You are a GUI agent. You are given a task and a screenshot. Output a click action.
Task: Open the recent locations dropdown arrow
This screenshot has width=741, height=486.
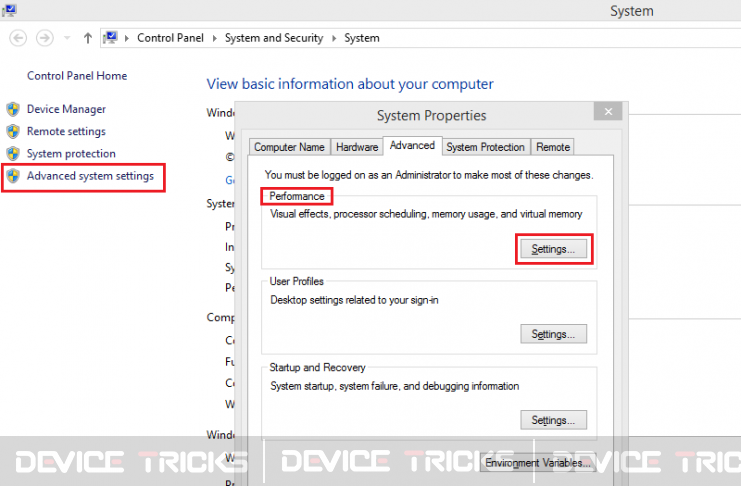pos(67,38)
